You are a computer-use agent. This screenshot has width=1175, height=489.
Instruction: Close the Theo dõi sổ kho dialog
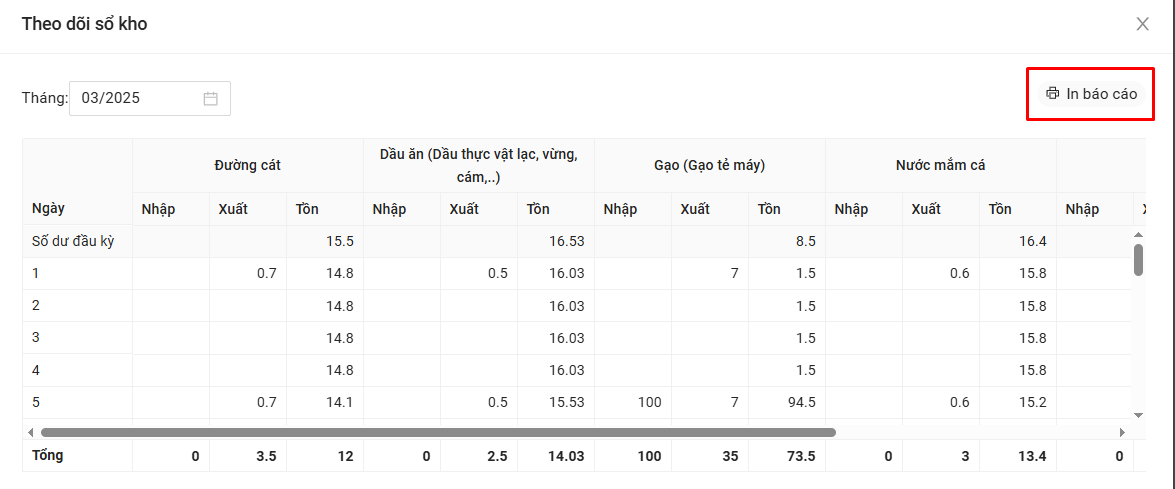(x=1142, y=24)
